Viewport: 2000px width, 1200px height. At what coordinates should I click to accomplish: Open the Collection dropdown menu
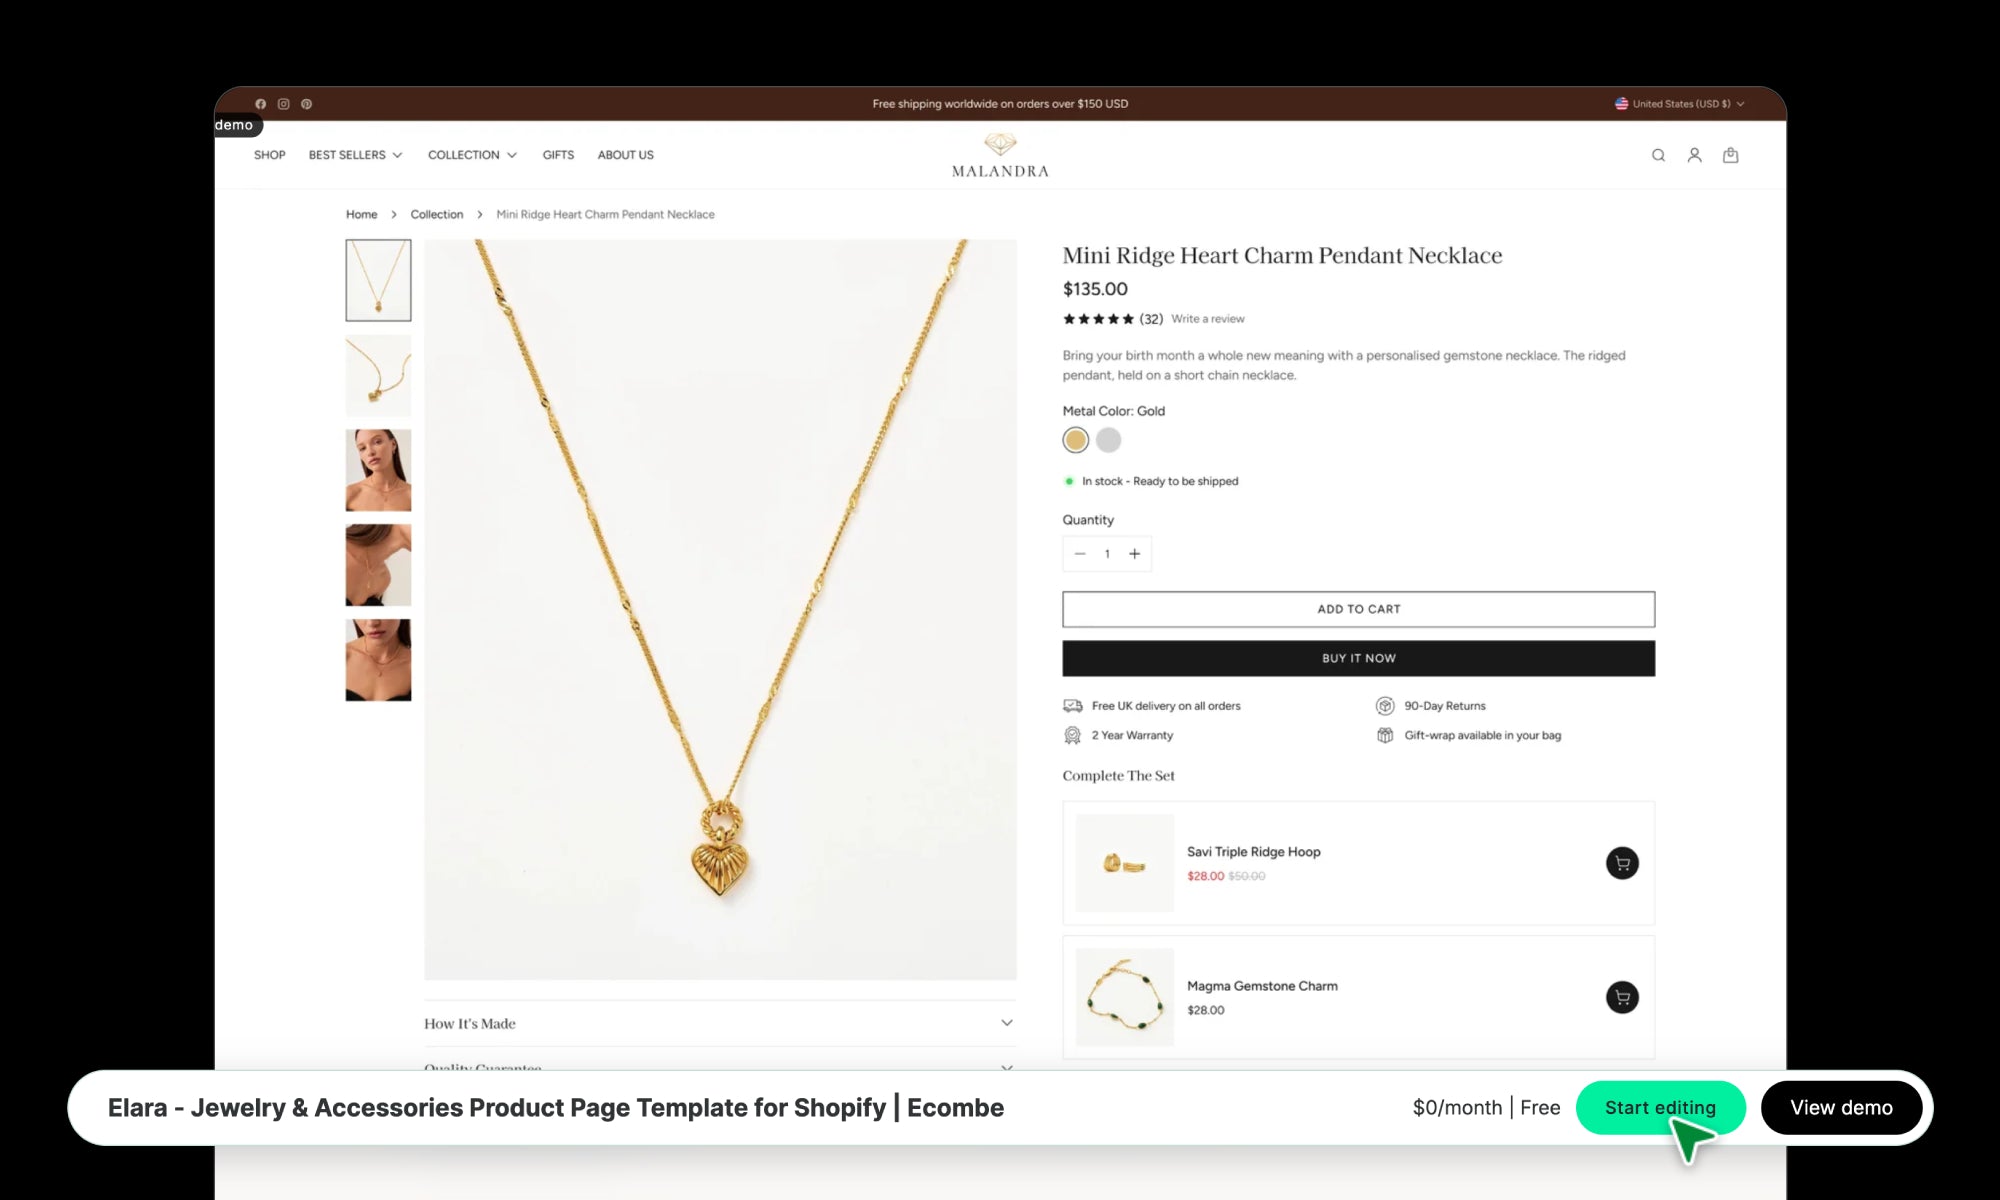click(x=472, y=155)
